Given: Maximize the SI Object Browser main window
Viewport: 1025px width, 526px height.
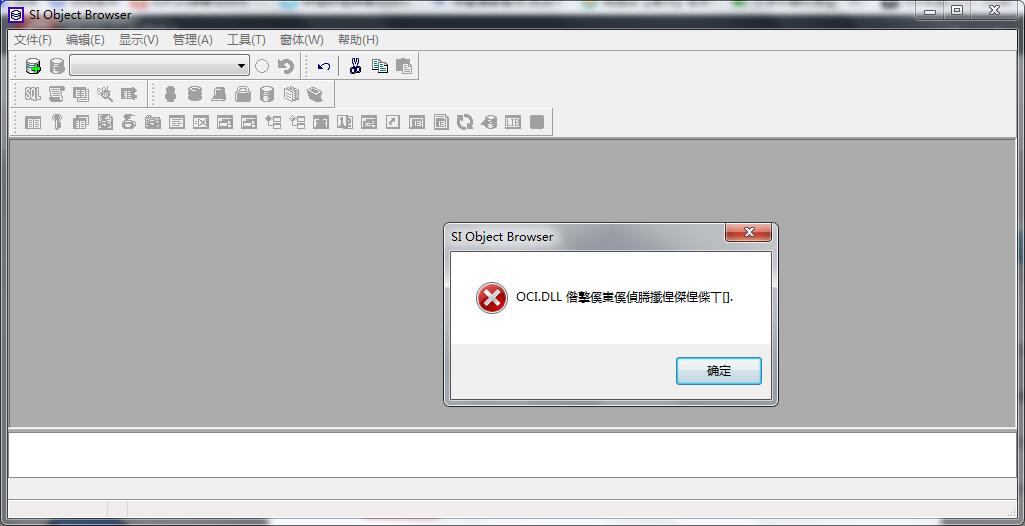Looking at the screenshot, I should tap(957, 10).
